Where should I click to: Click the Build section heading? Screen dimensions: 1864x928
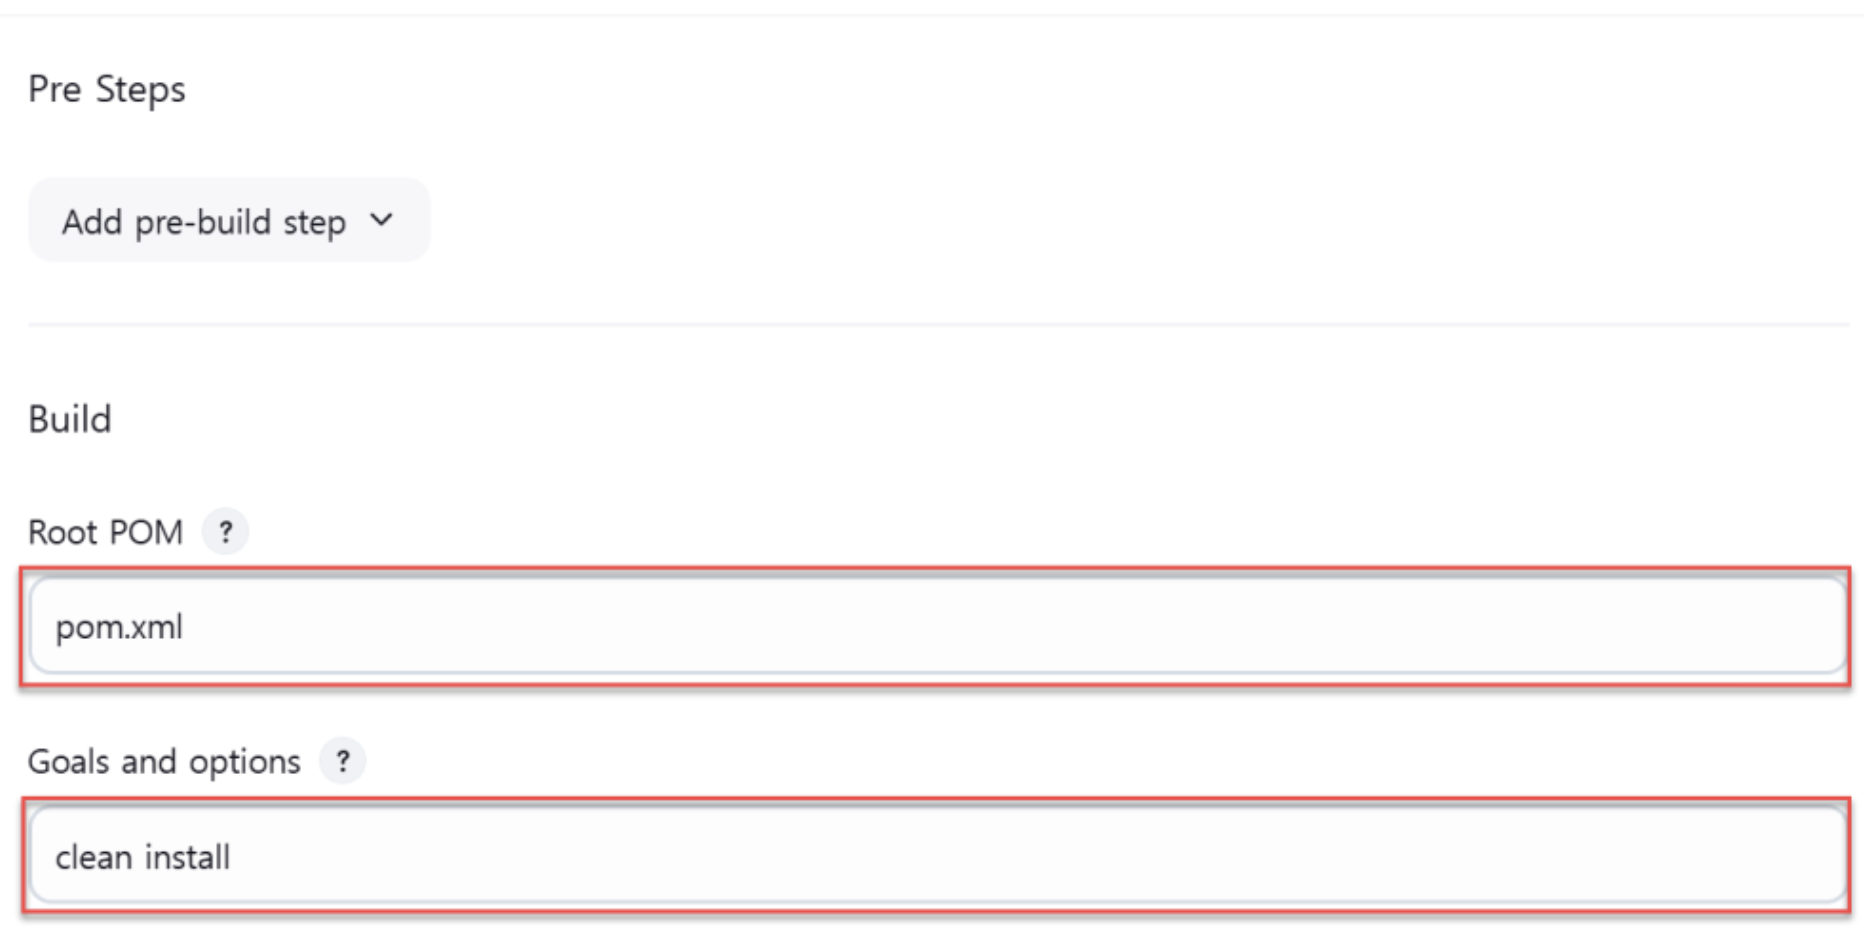pyautogui.click(x=70, y=420)
